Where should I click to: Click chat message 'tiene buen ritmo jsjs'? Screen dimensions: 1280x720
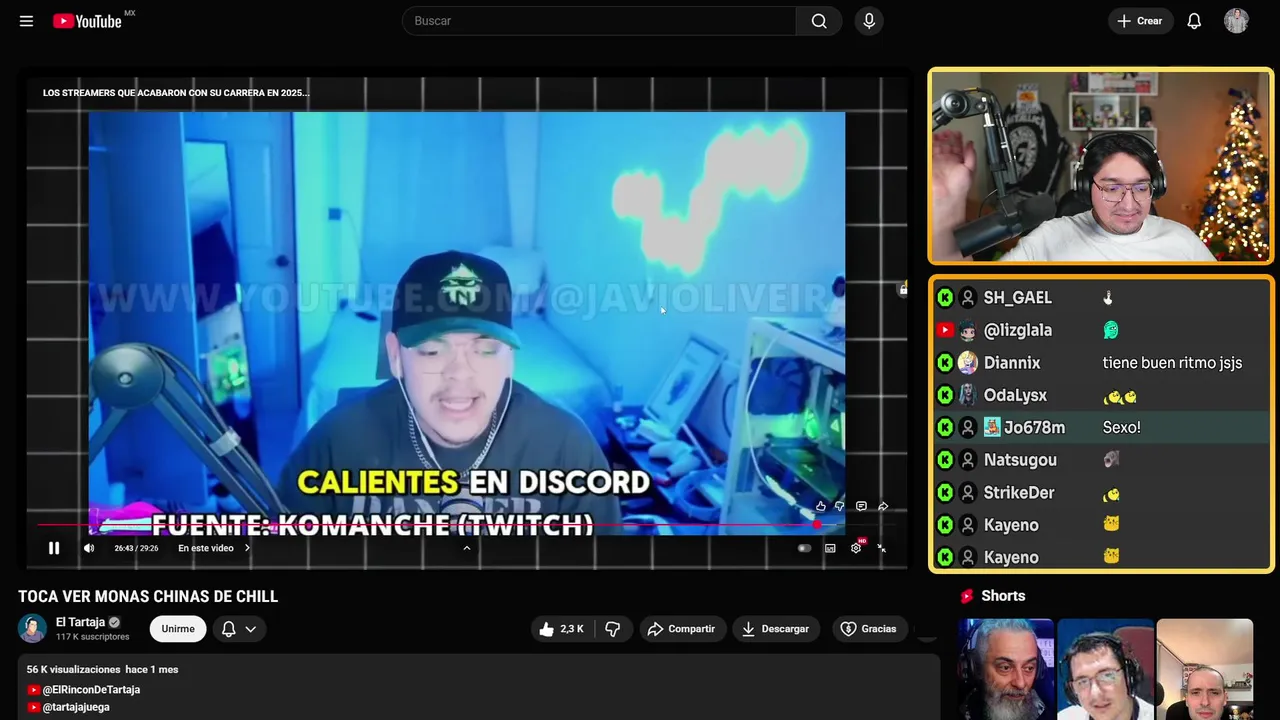coord(1172,363)
